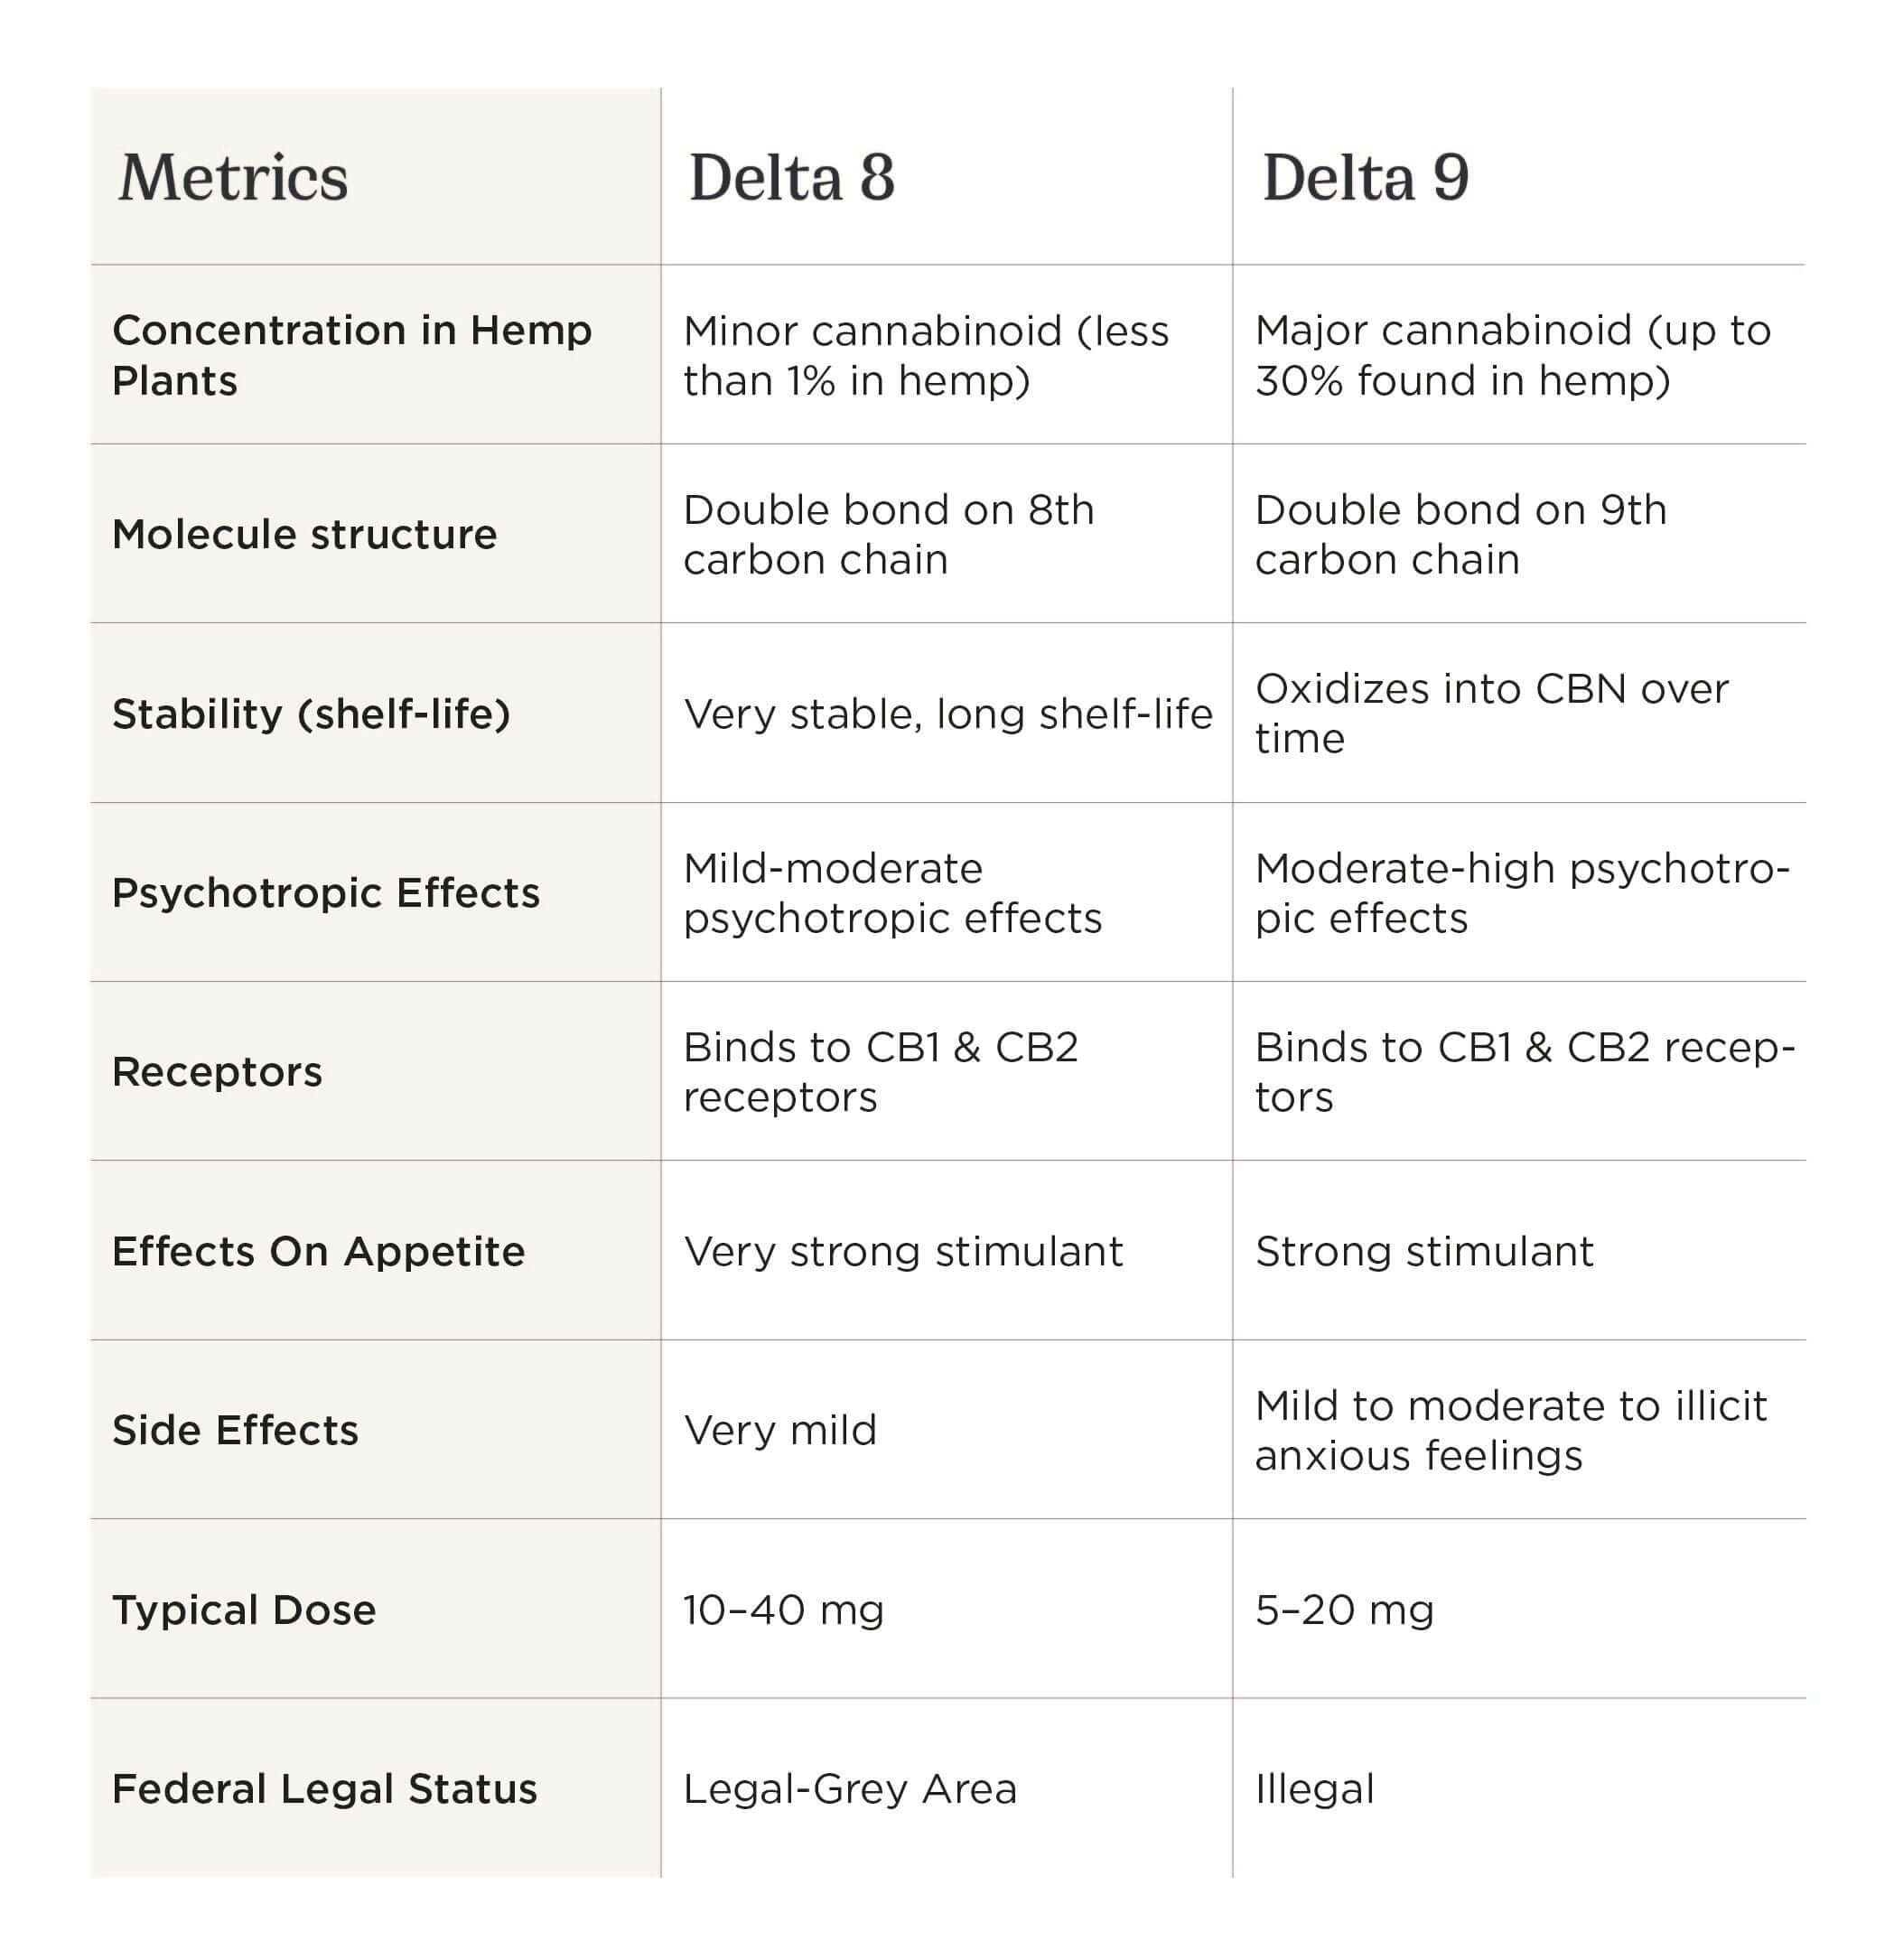Select the Molecule structure row label
The image size is (1894, 1960).
coord(304,534)
